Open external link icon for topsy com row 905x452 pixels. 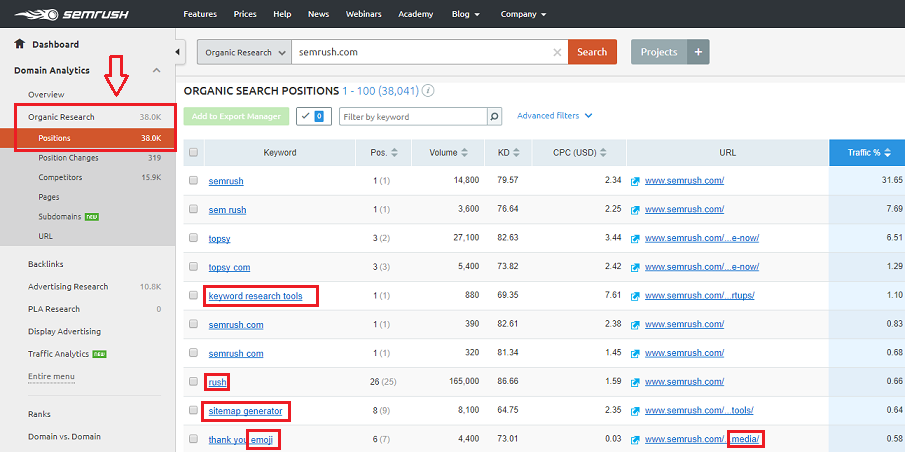pyautogui.click(x=635, y=267)
